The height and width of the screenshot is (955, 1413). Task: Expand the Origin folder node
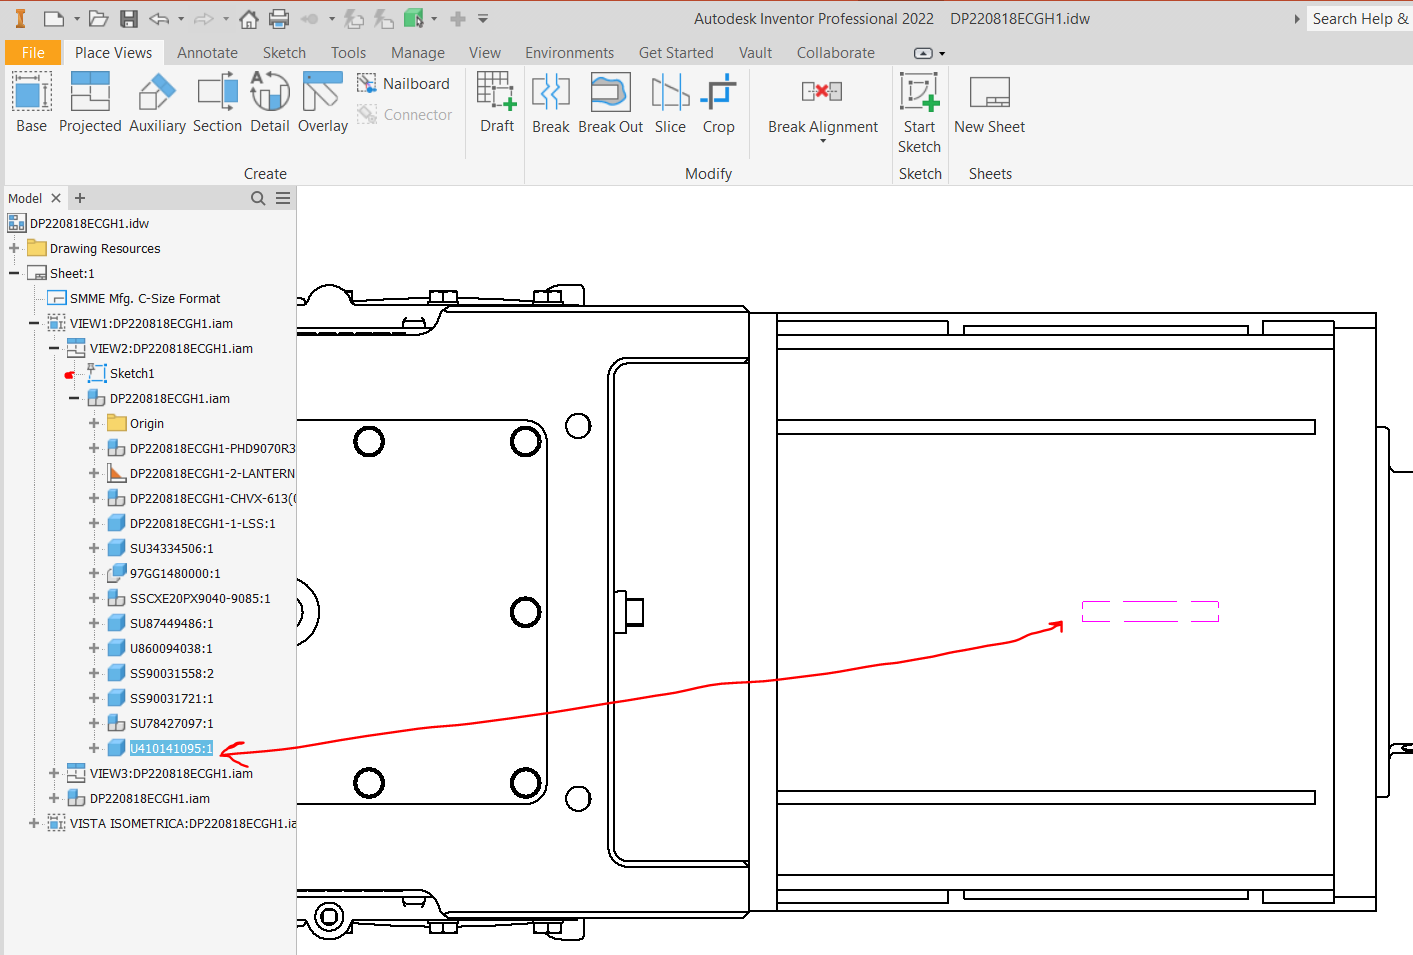click(95, 423)
